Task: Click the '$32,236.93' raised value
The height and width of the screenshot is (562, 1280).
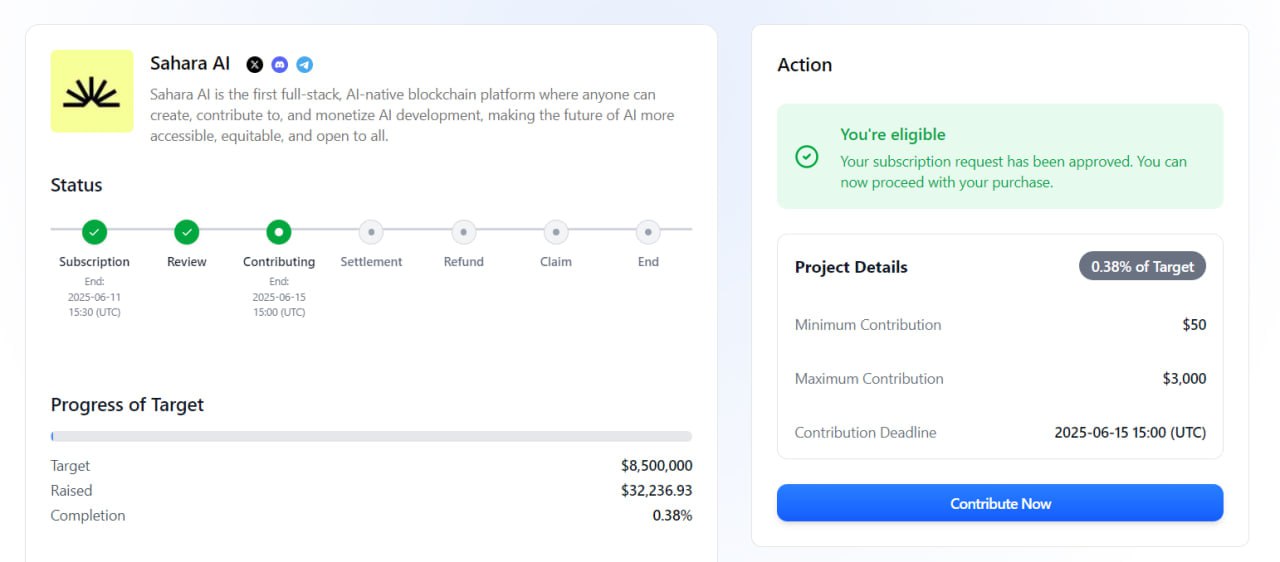Action: click(656, 491)
